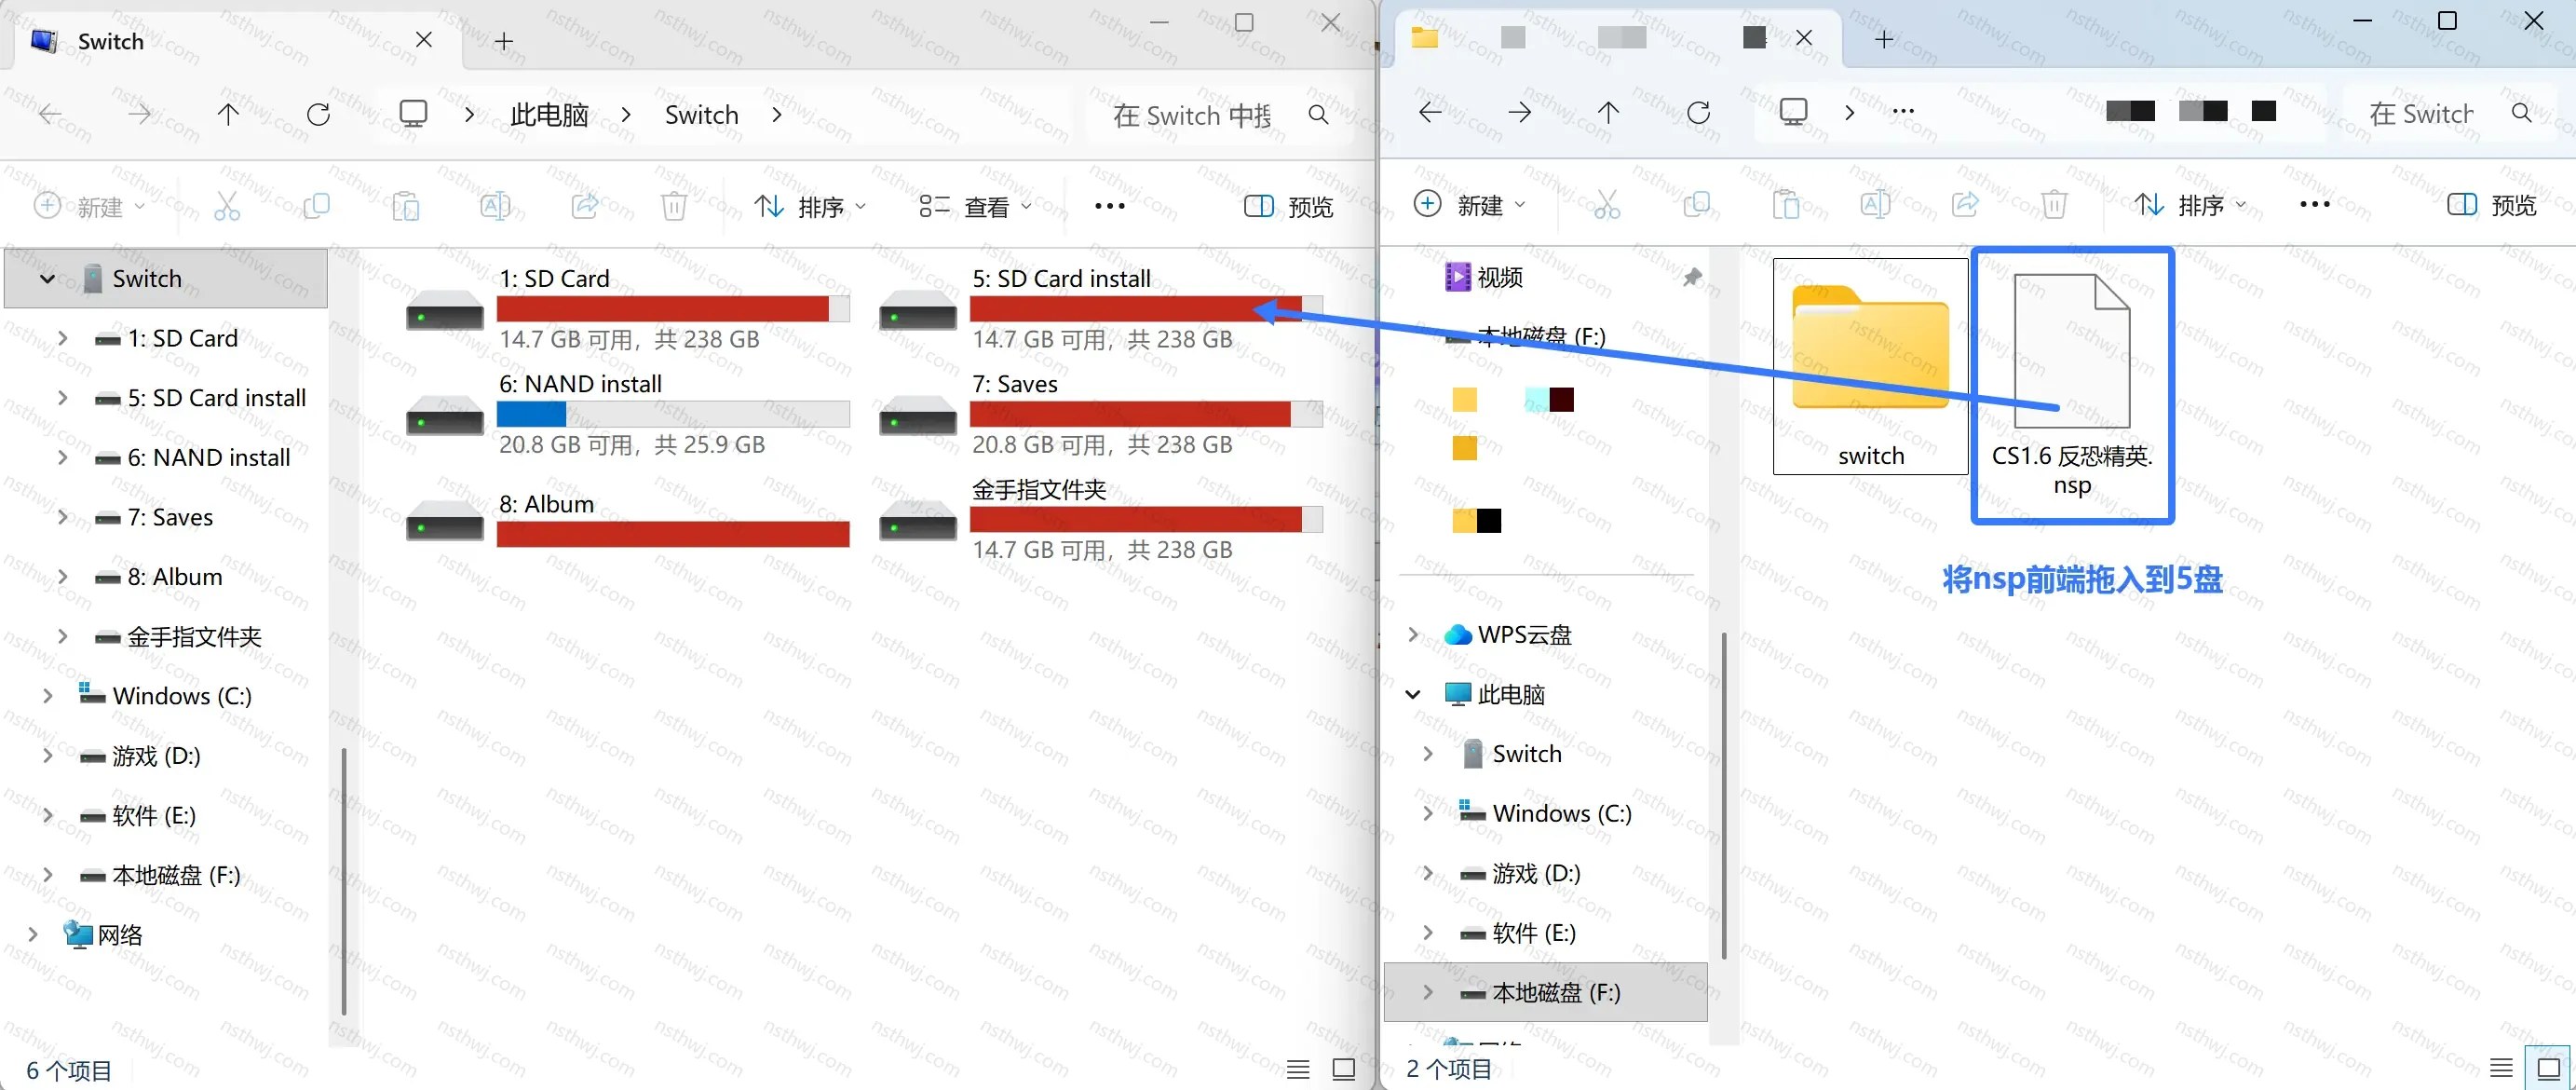This screenshot has width=2576, height=1090.
Task: Open the 5: SD Card install drive
Action: coord(1101,308)
